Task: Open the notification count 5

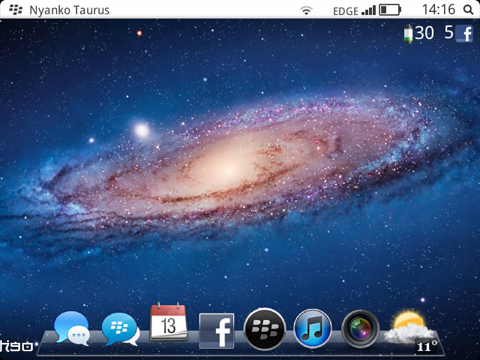Action: [x=449, y=33]
